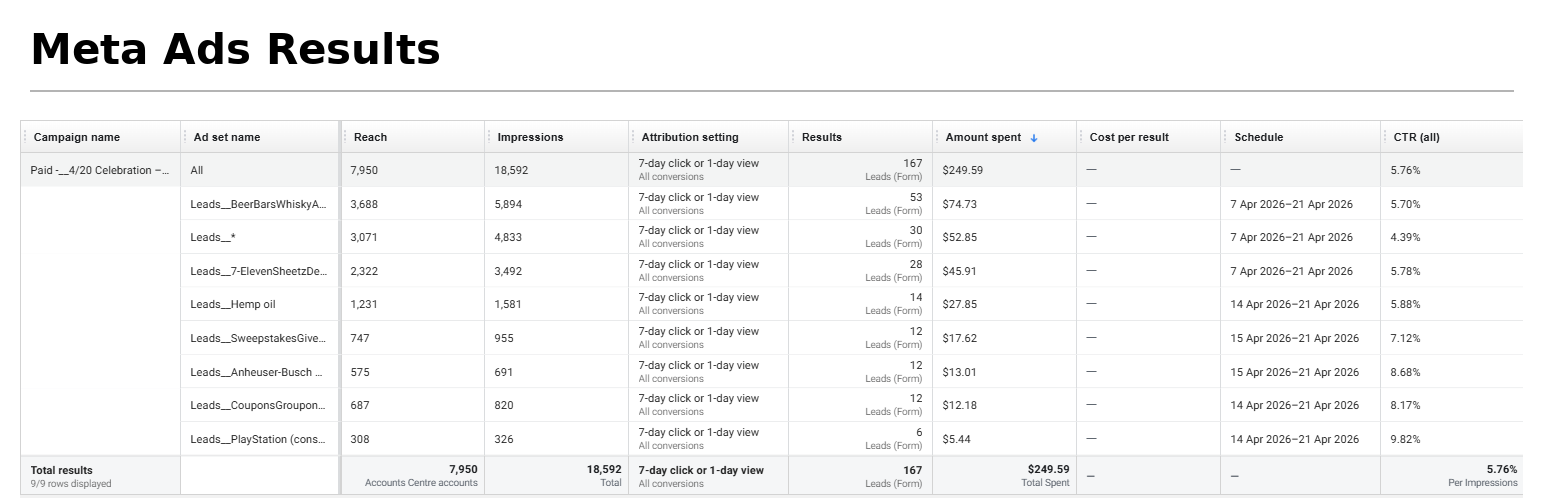Select amount spent $5.44
This screenshot has height=498, width=1543.
[x=957, y=439]
